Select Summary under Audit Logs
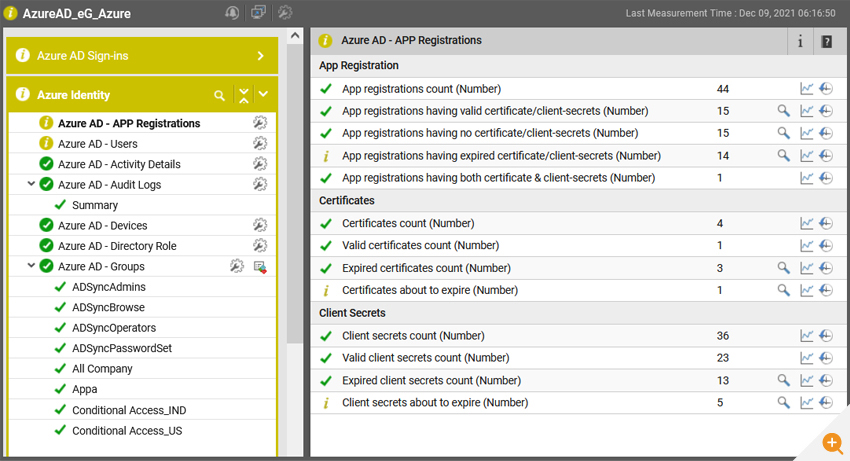 [x=95, y=205]
